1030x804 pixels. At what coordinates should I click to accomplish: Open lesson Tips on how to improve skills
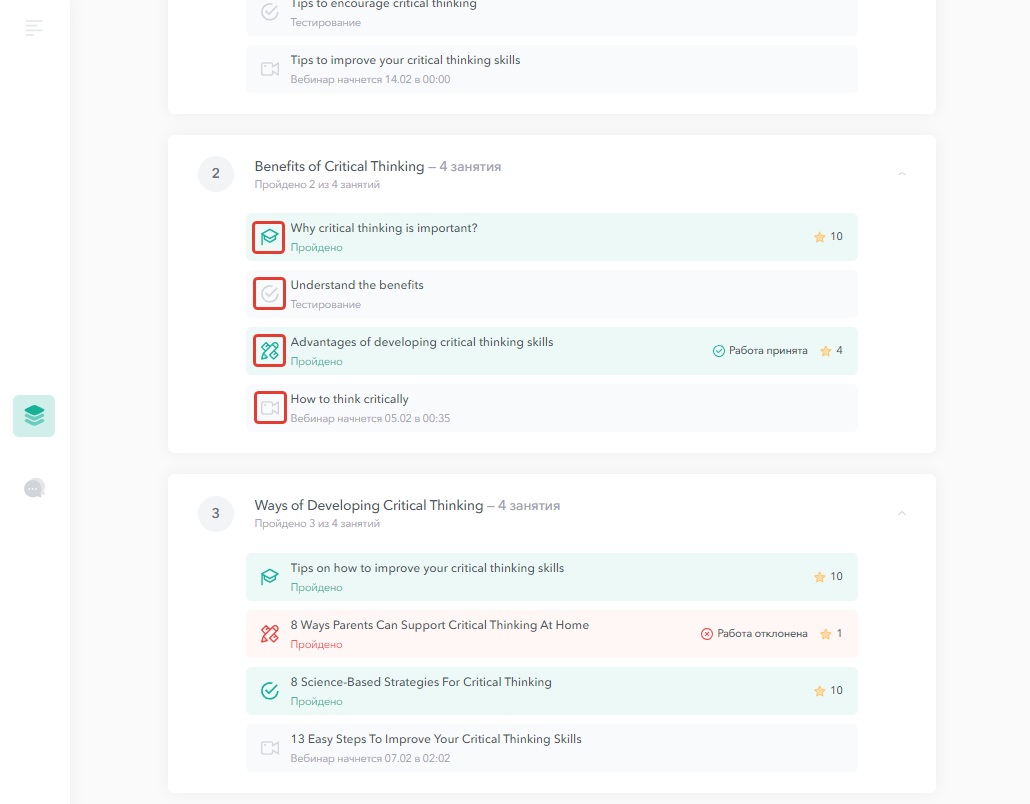(x=552, y=577)
